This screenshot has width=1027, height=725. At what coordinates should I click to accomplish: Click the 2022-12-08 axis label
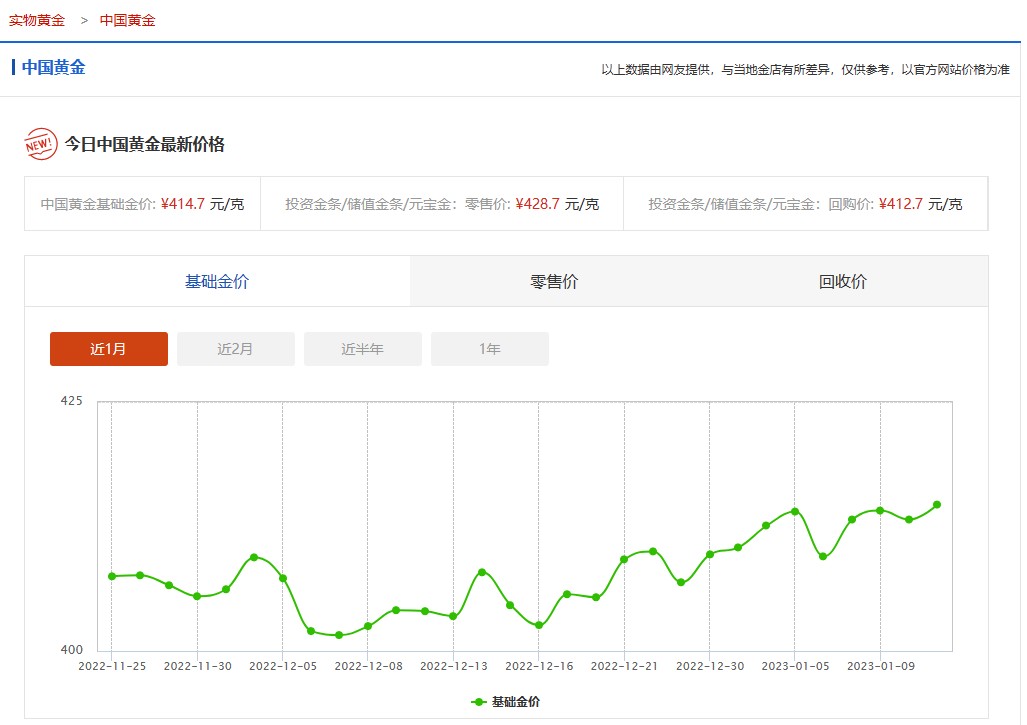tap(368, 666)
